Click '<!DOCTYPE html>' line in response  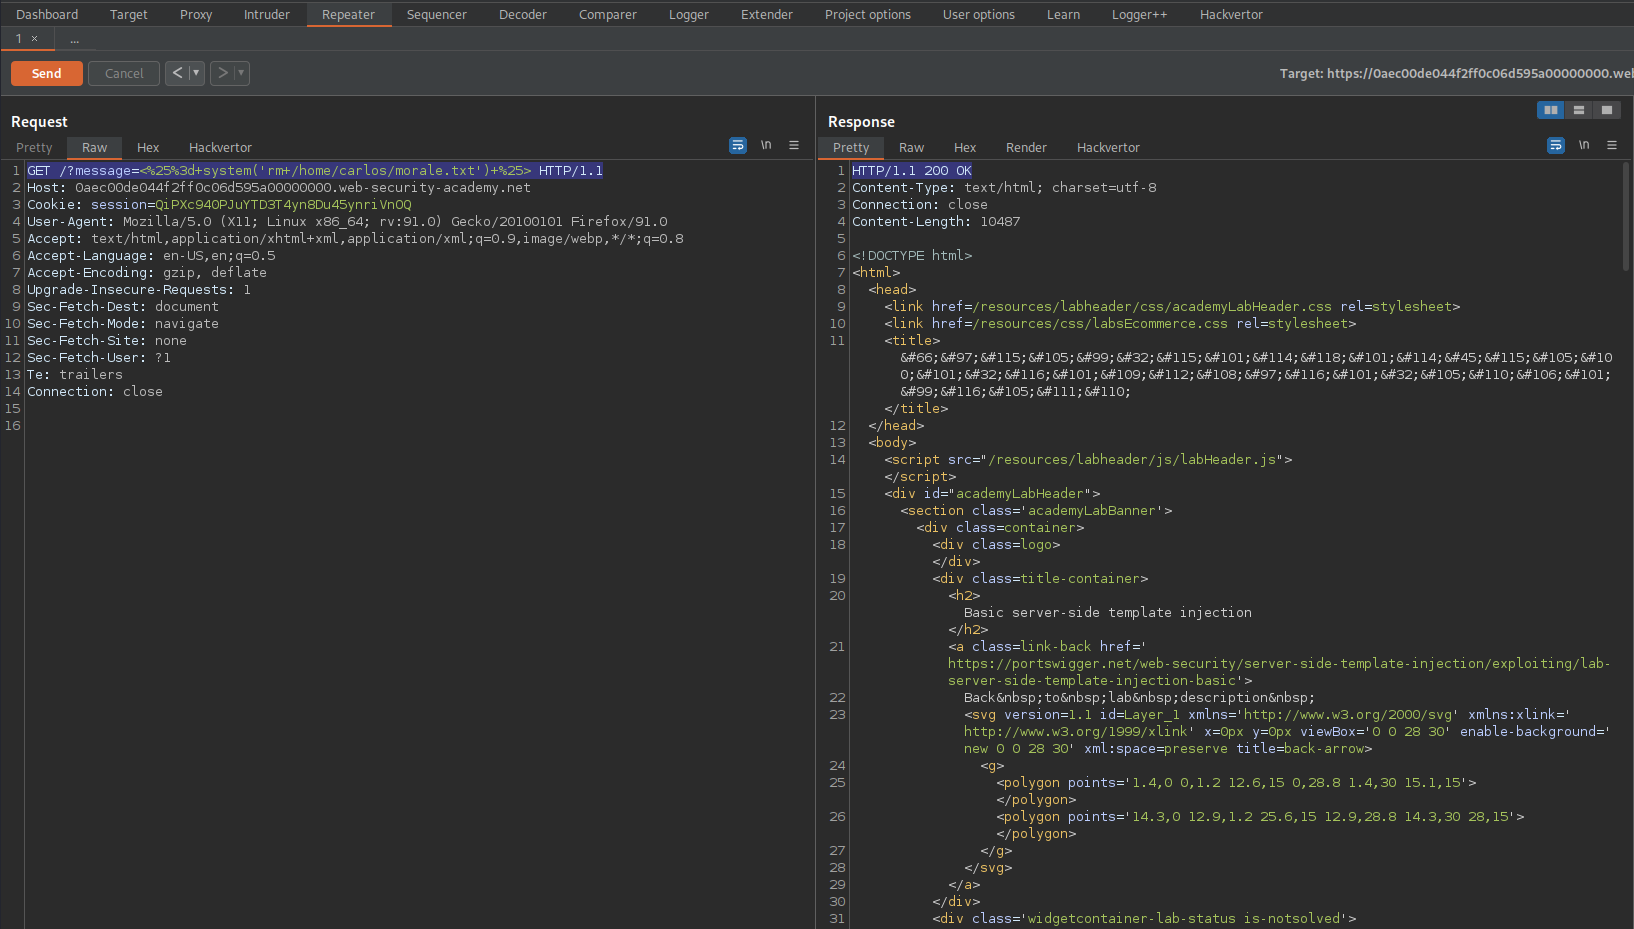[x=912, y=255]
